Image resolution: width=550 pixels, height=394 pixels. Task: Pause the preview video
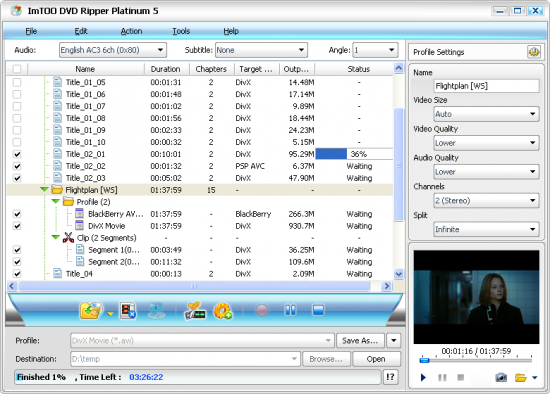coord(442,378)
